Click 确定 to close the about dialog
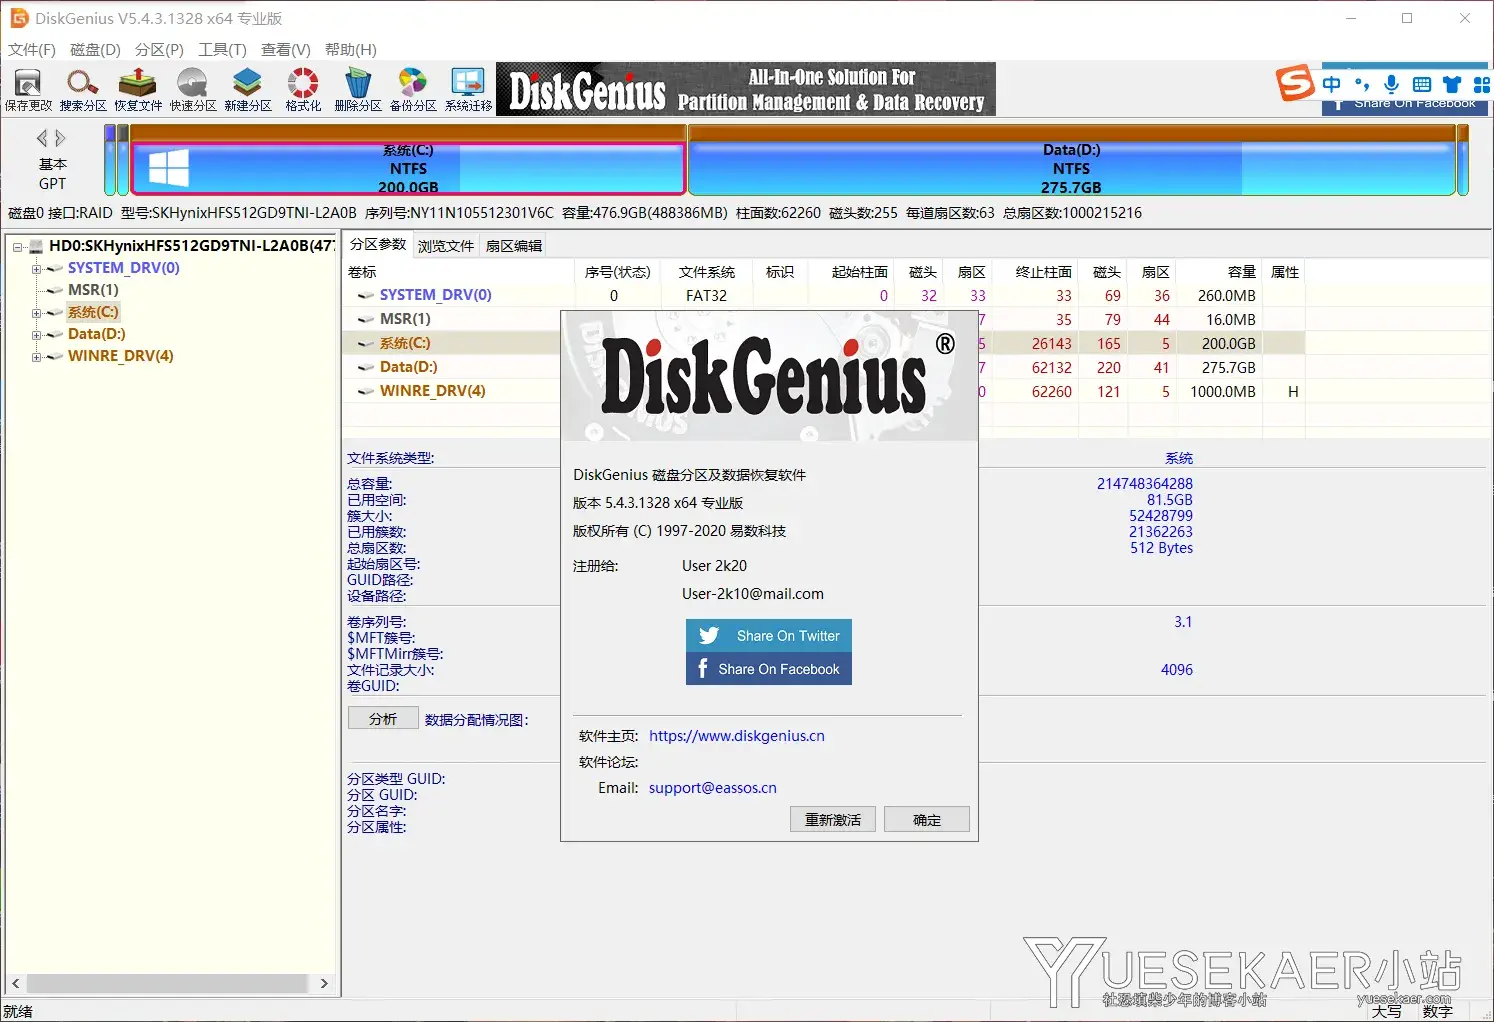Viewport: 1494px width, 1022px height. pyautogui.click(x=927, y=820)
